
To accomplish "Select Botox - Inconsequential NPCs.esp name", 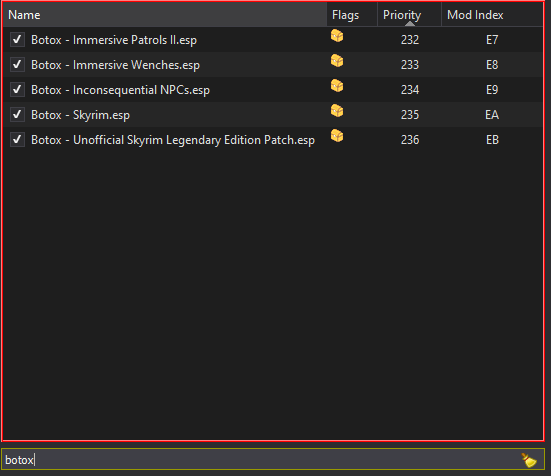I will point(121,90).
